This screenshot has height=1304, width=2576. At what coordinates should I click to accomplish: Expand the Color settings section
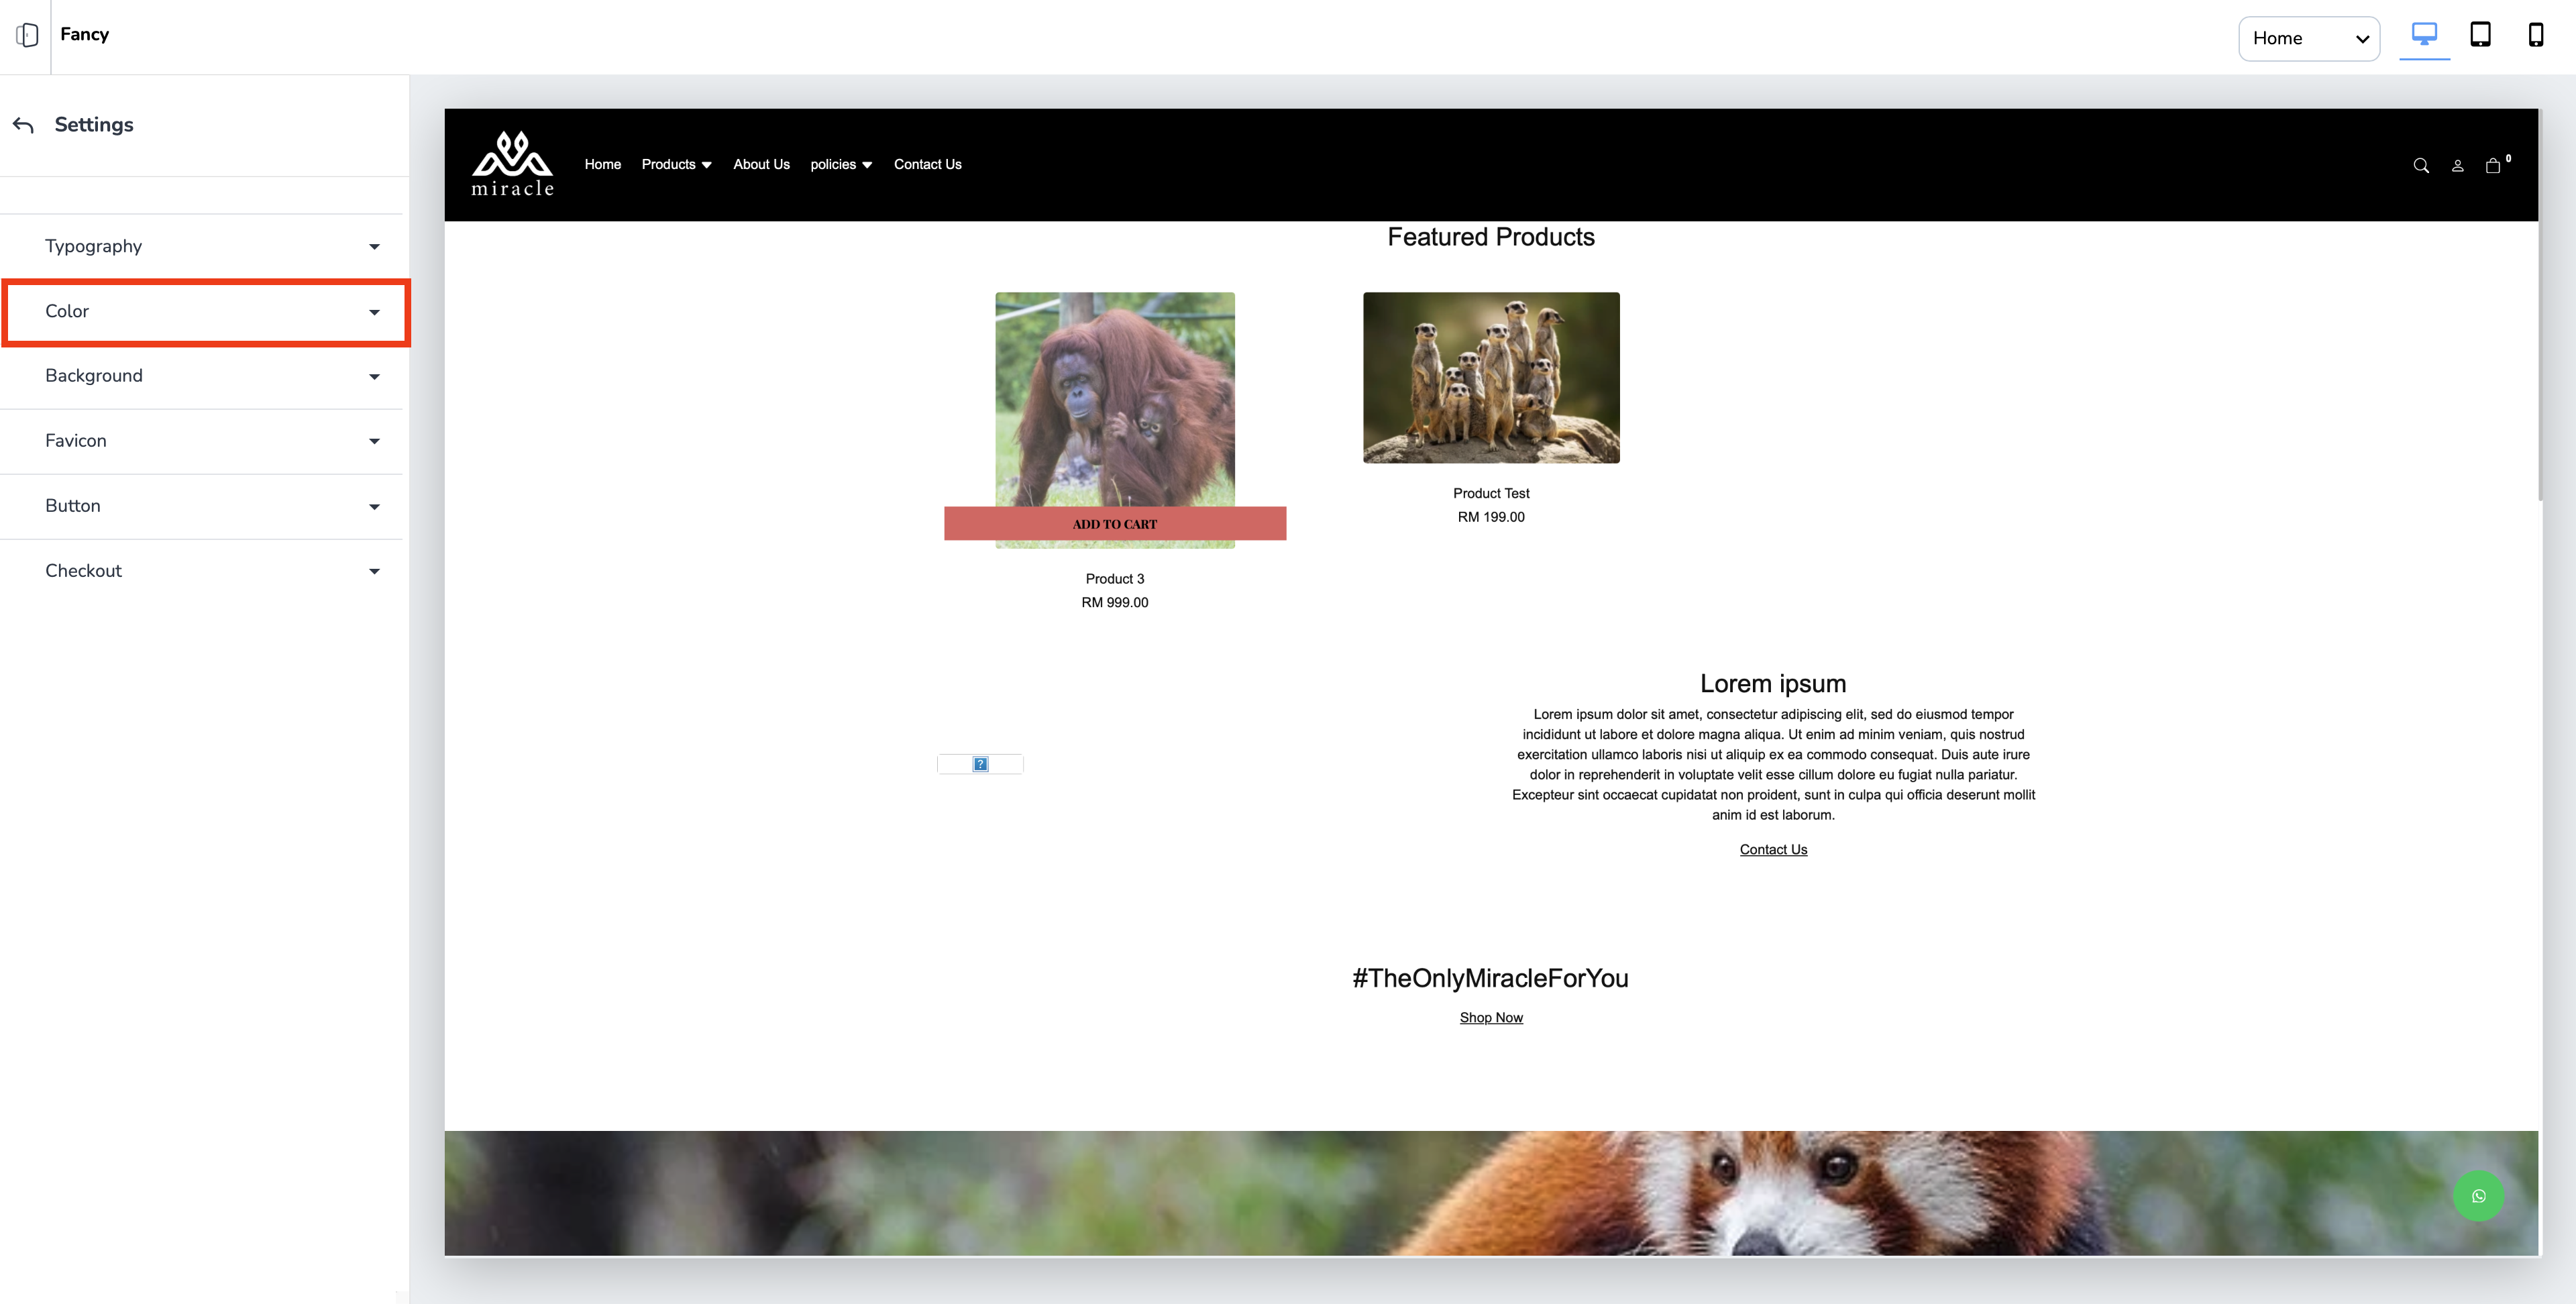pos(205,312)
